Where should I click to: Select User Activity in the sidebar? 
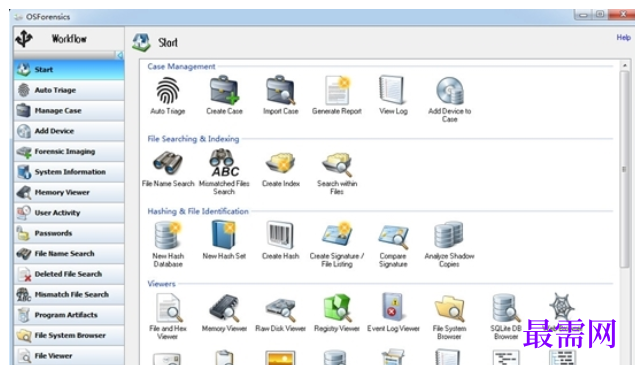[x=69, y=213]
